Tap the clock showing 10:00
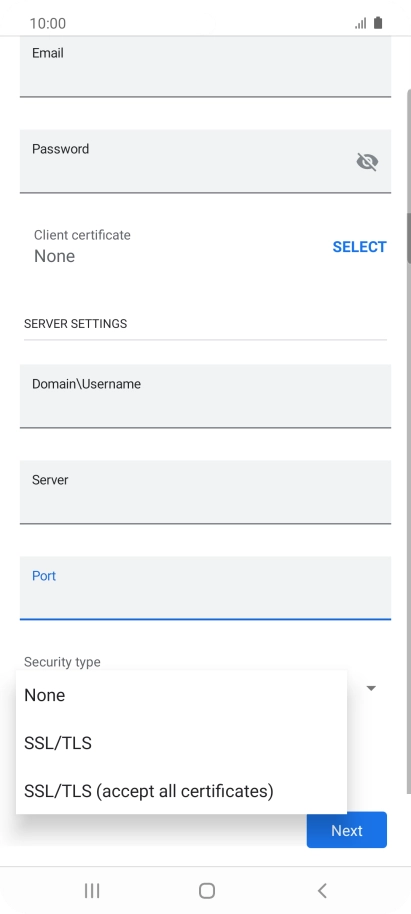Image resolution: width=411 pixels, height=914 pixels. [x=48, y=23]
